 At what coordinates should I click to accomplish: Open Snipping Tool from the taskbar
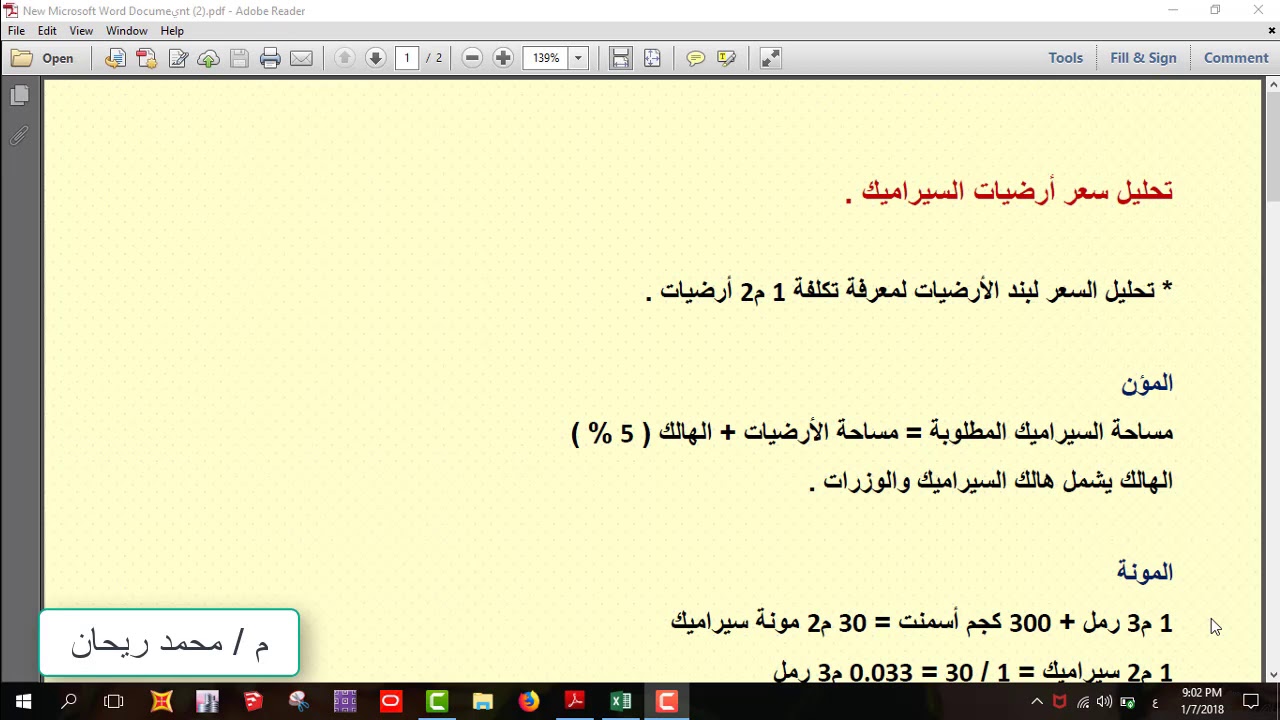click(299, 701)
